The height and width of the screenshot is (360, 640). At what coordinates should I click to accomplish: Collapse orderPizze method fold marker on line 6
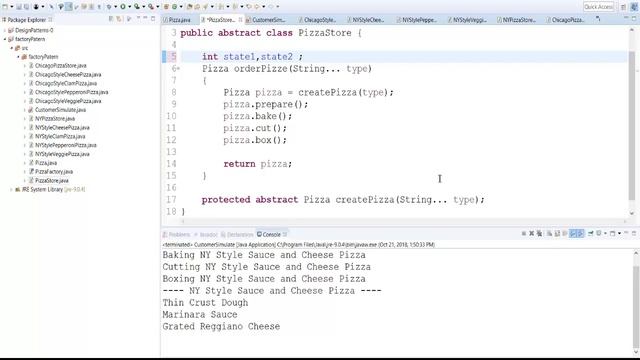178,69
